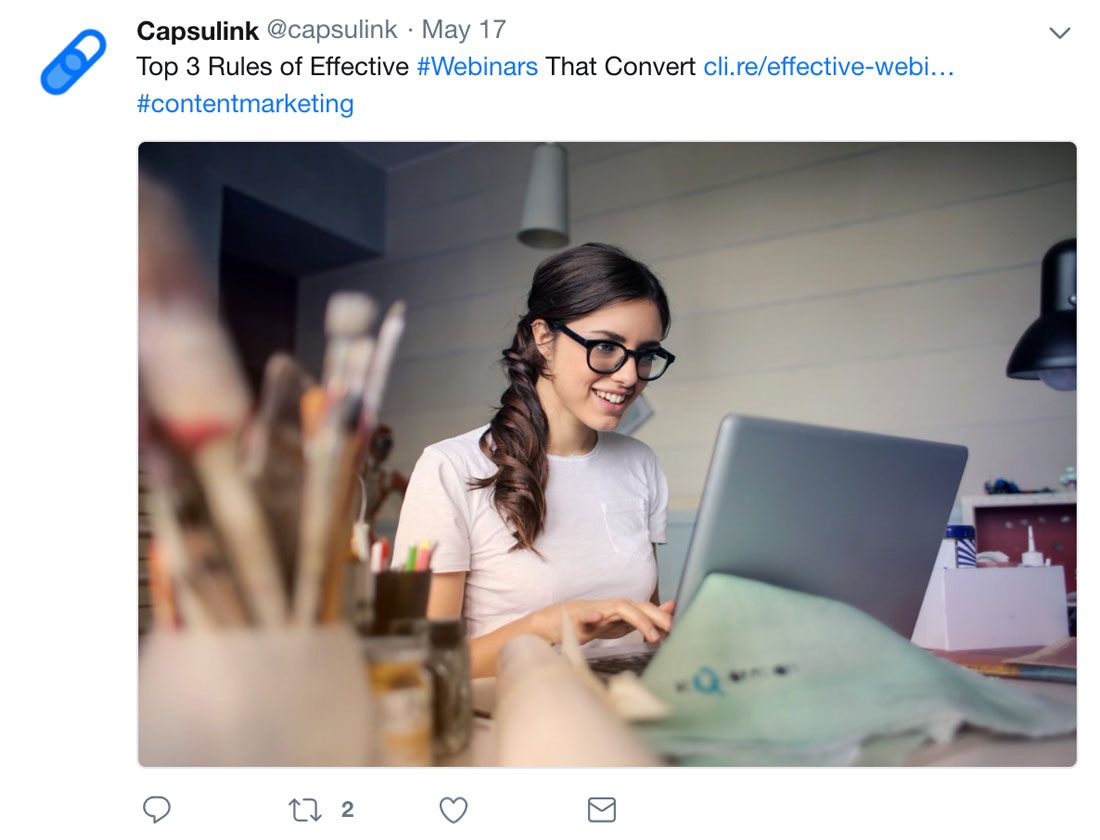Expand the tweet options chevron

pyautogui.click(x=1059, y=32)
